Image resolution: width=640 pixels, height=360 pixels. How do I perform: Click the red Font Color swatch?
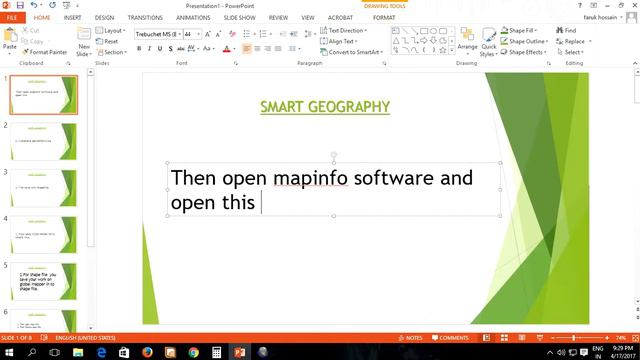coord(227,49)
